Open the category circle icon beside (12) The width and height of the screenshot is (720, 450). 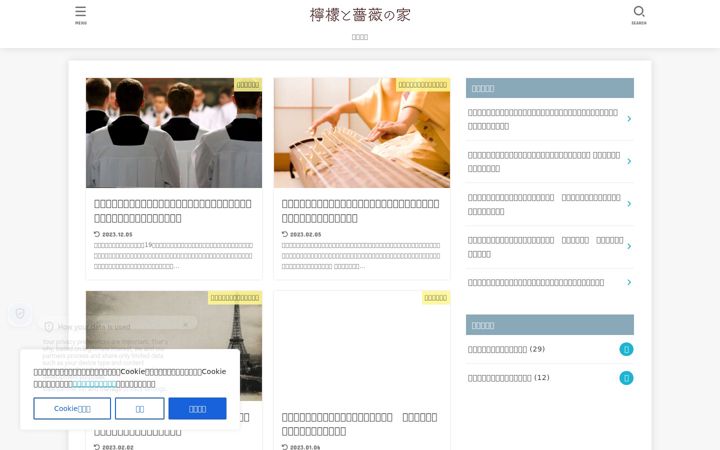pyautogui.click(x=626, y=378)
